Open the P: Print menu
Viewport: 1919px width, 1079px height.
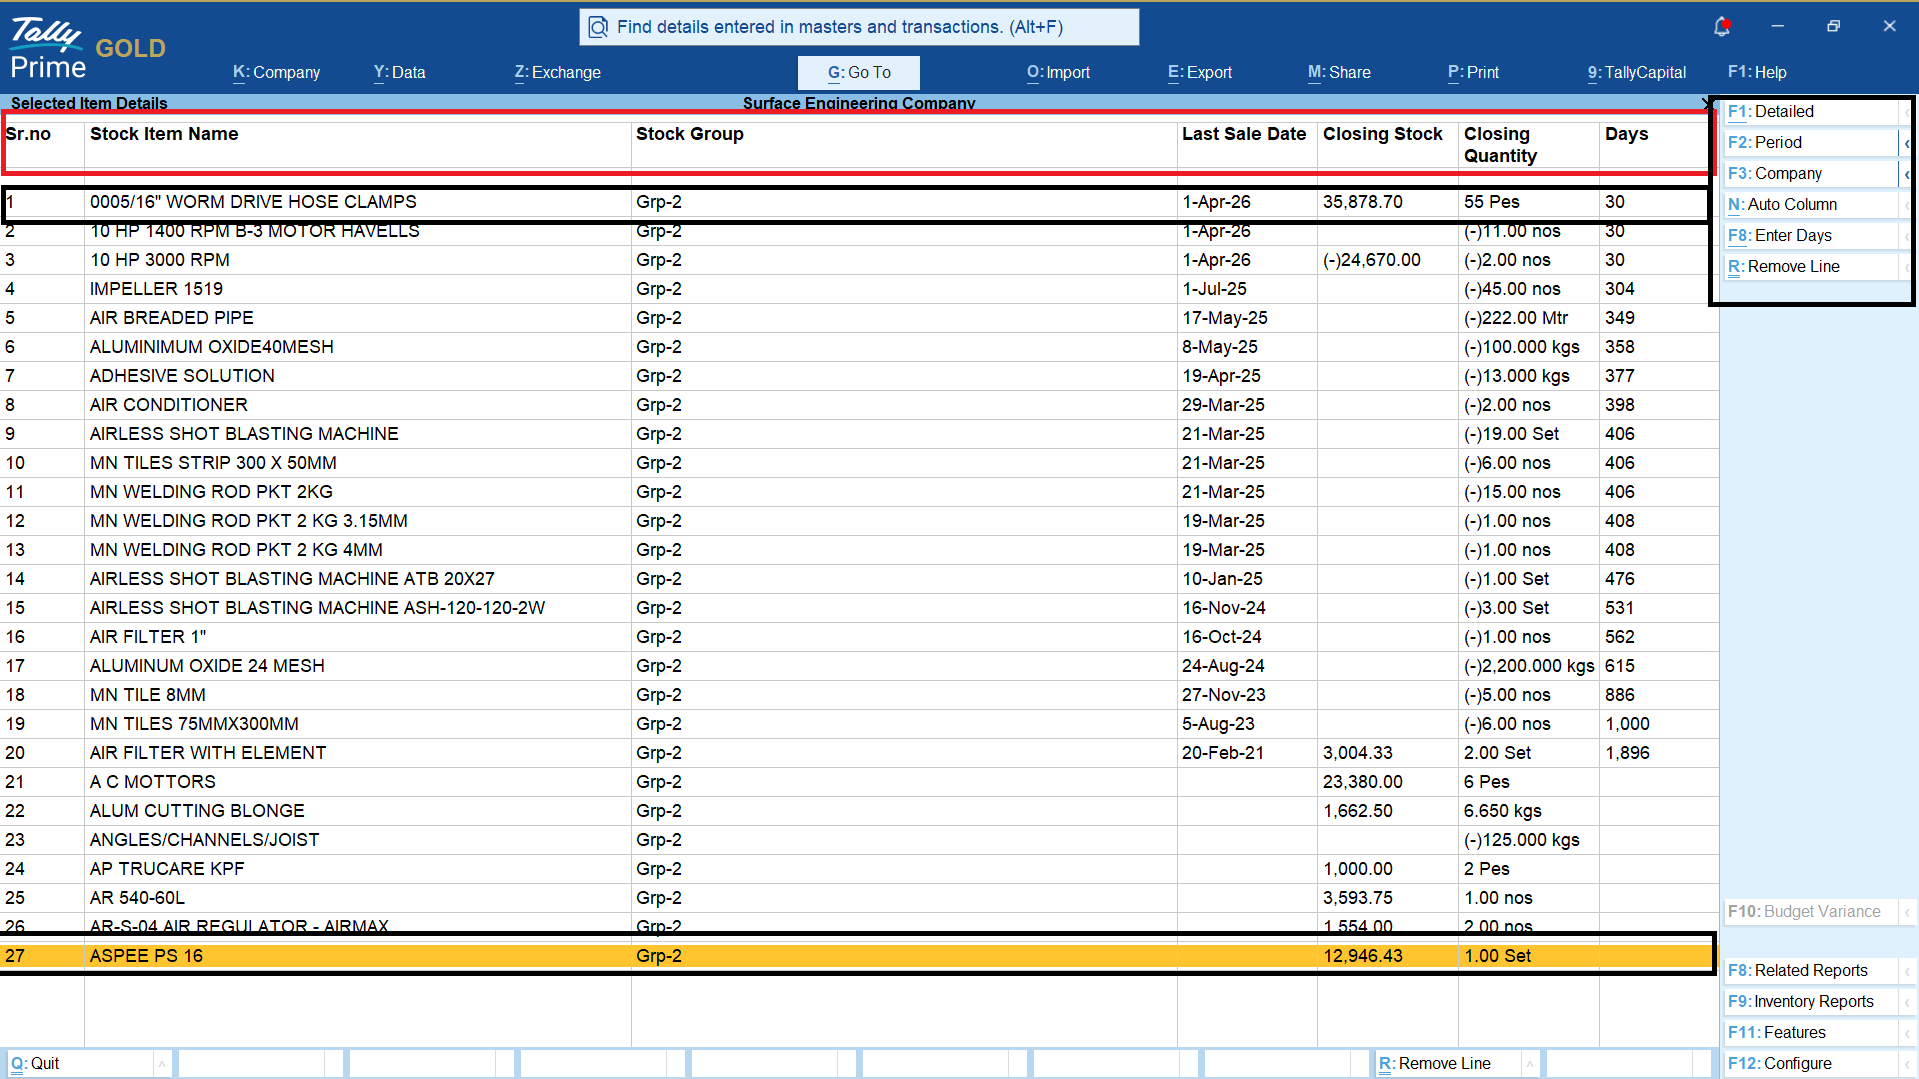tap(1473, 72)
